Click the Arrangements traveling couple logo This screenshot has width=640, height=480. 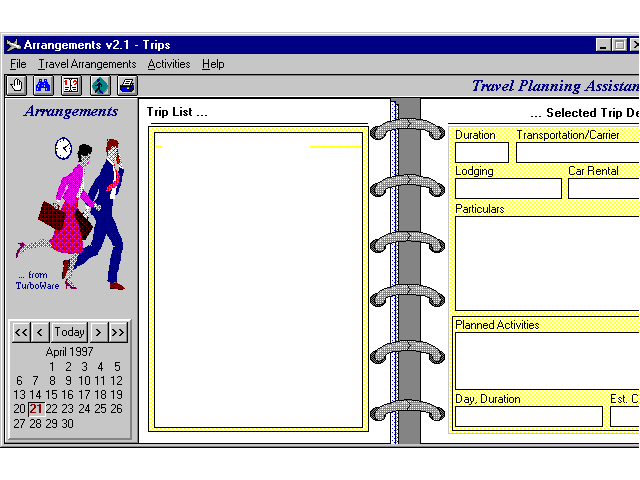click(x=70, y=210)
